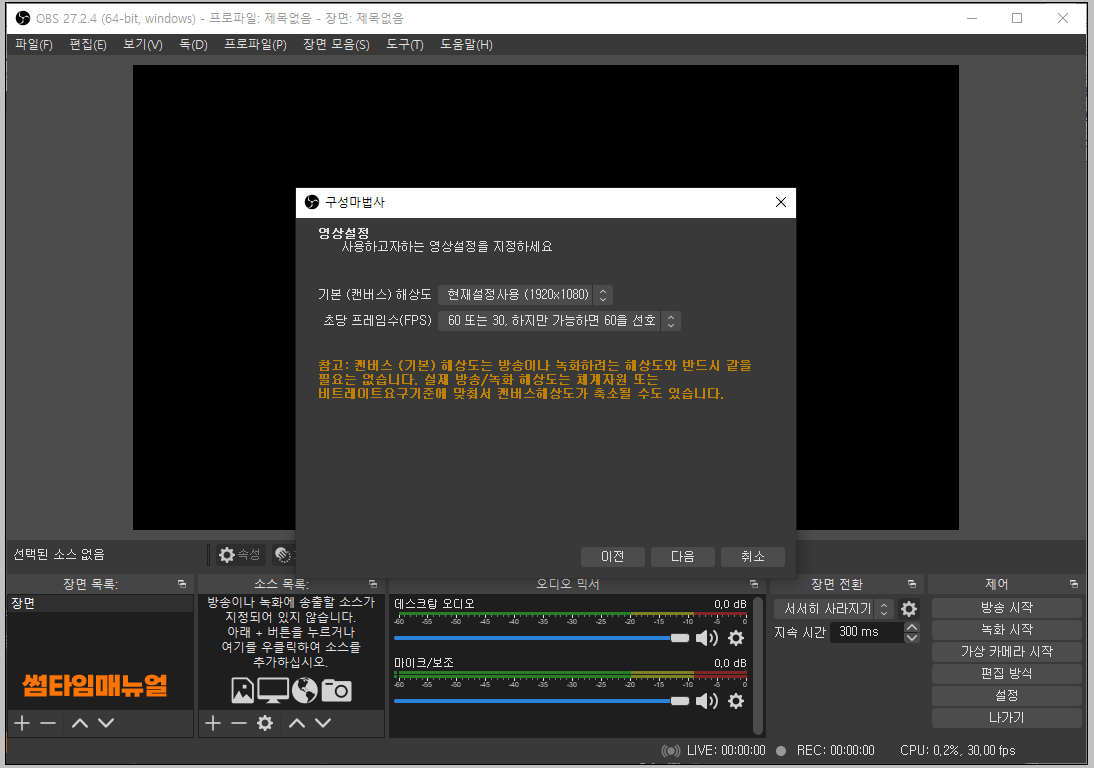This screenshot has width=1094, height=768.
Task: Move source down with arrow icon
Action: click(323, 723)
